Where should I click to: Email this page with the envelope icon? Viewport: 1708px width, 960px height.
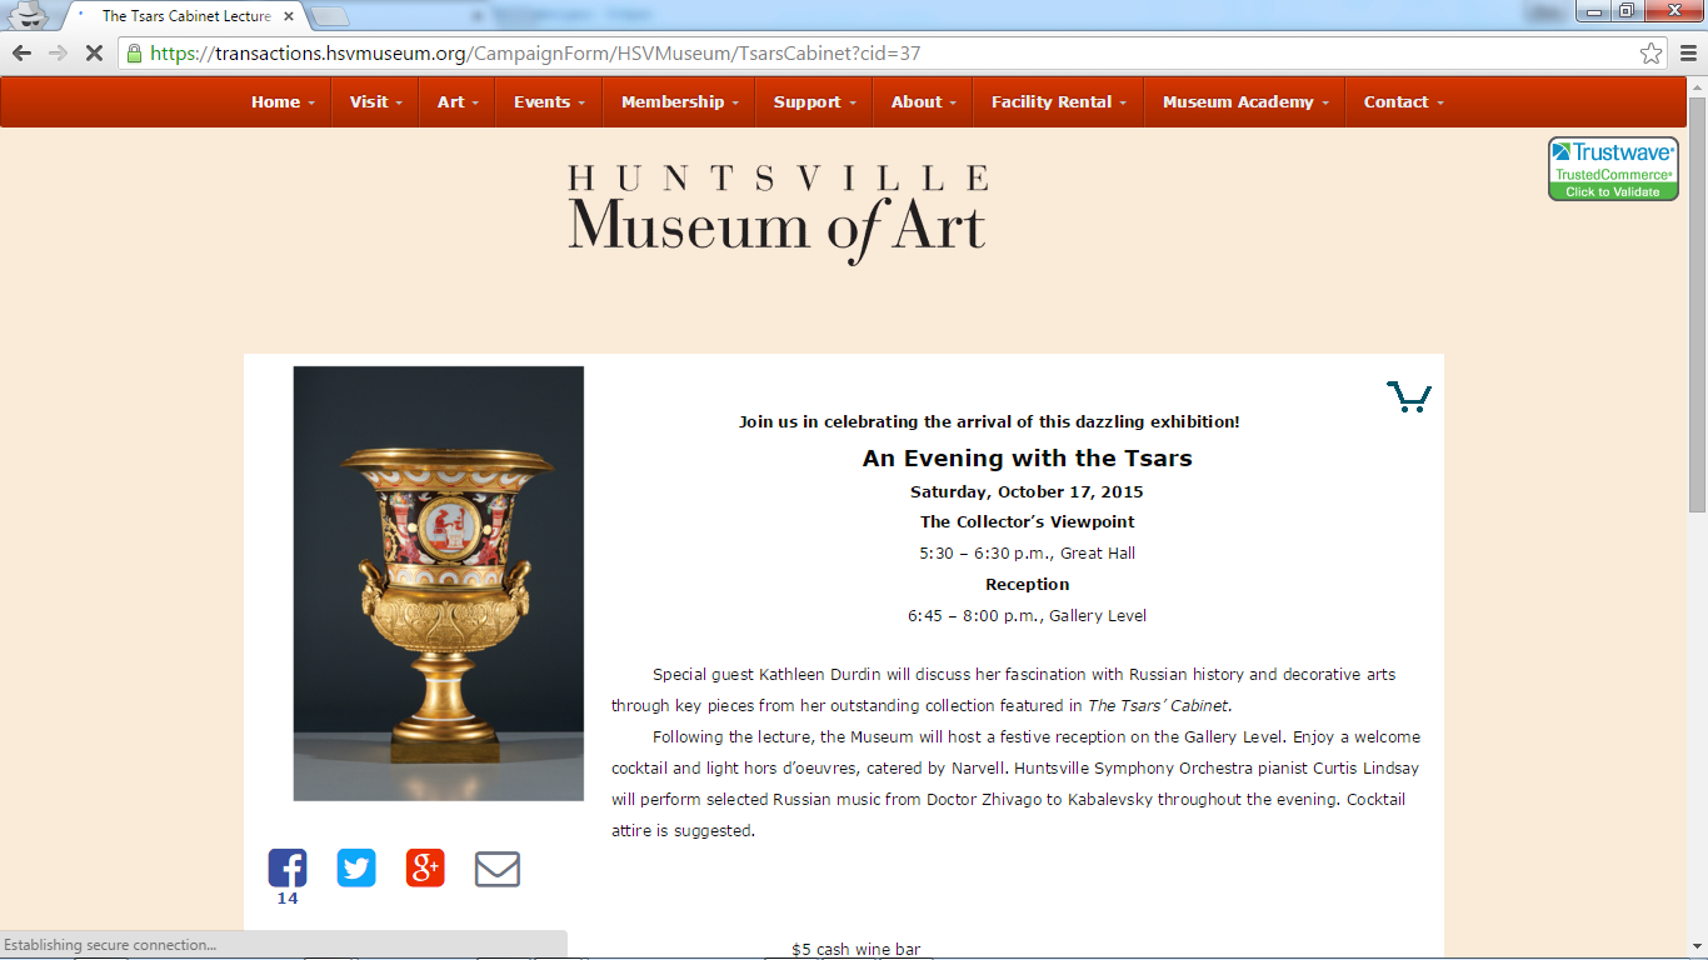[x=497, y=869]
